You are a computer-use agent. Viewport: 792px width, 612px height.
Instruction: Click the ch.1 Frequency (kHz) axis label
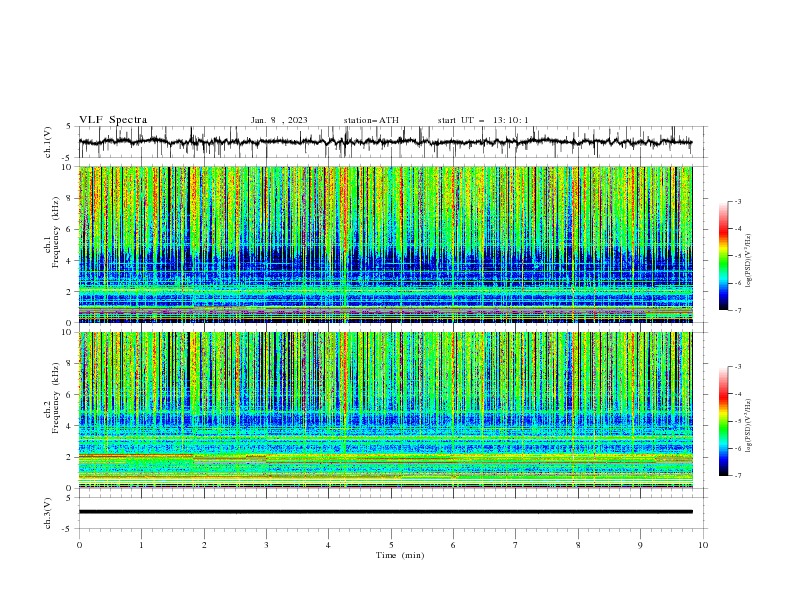(x=53, y=232)
